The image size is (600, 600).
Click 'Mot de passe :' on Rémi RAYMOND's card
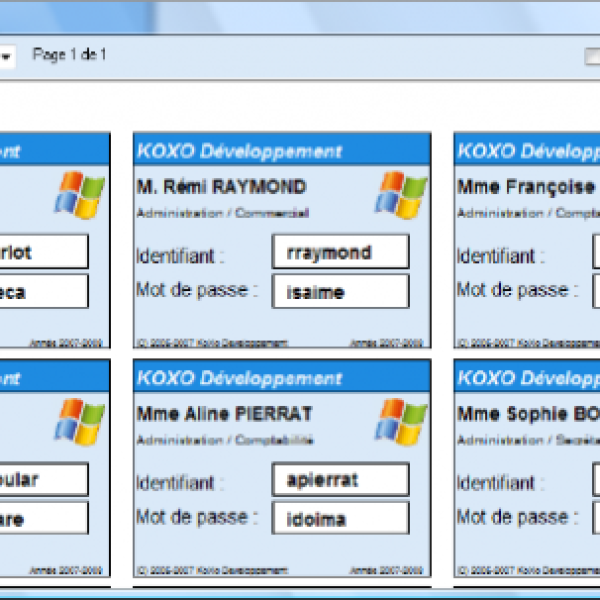[197, 290]
